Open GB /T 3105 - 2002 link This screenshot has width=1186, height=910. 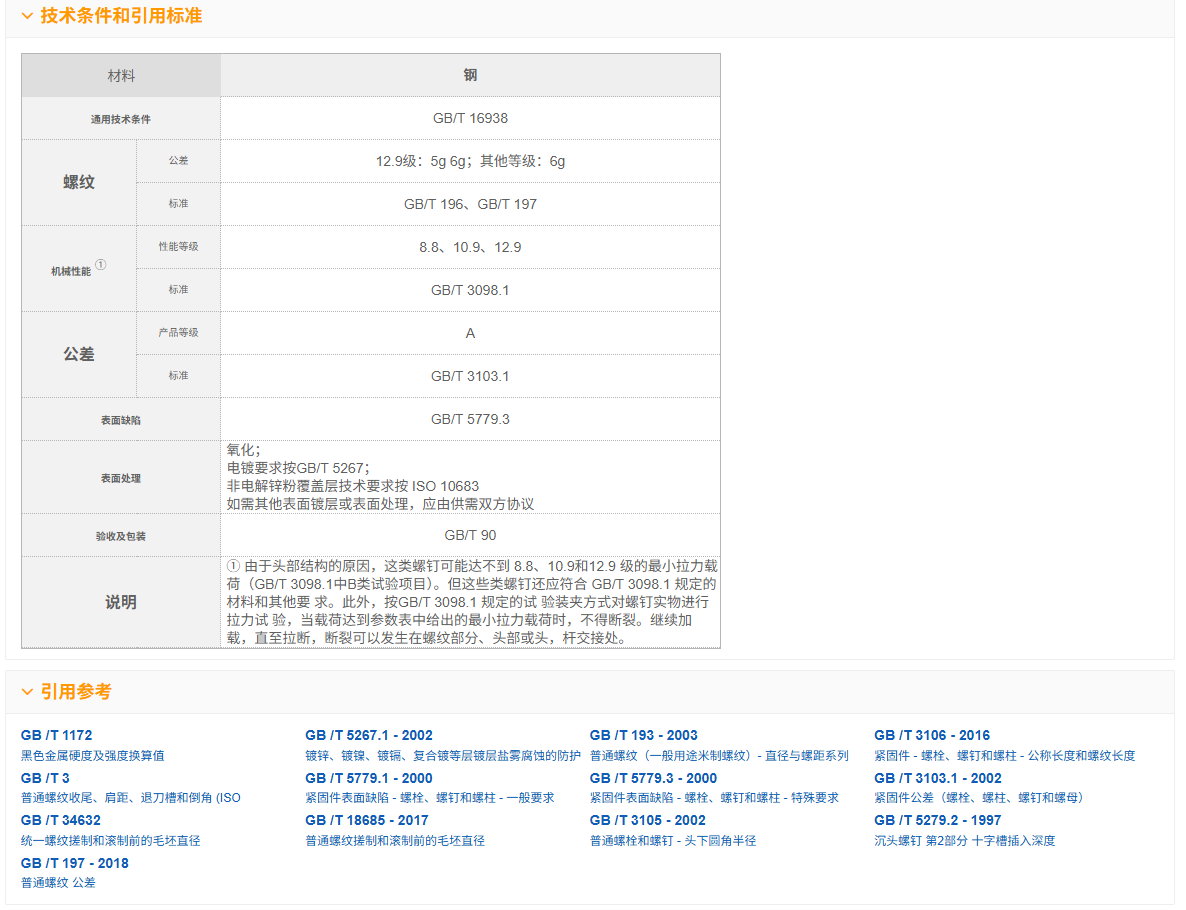(647, 820)
